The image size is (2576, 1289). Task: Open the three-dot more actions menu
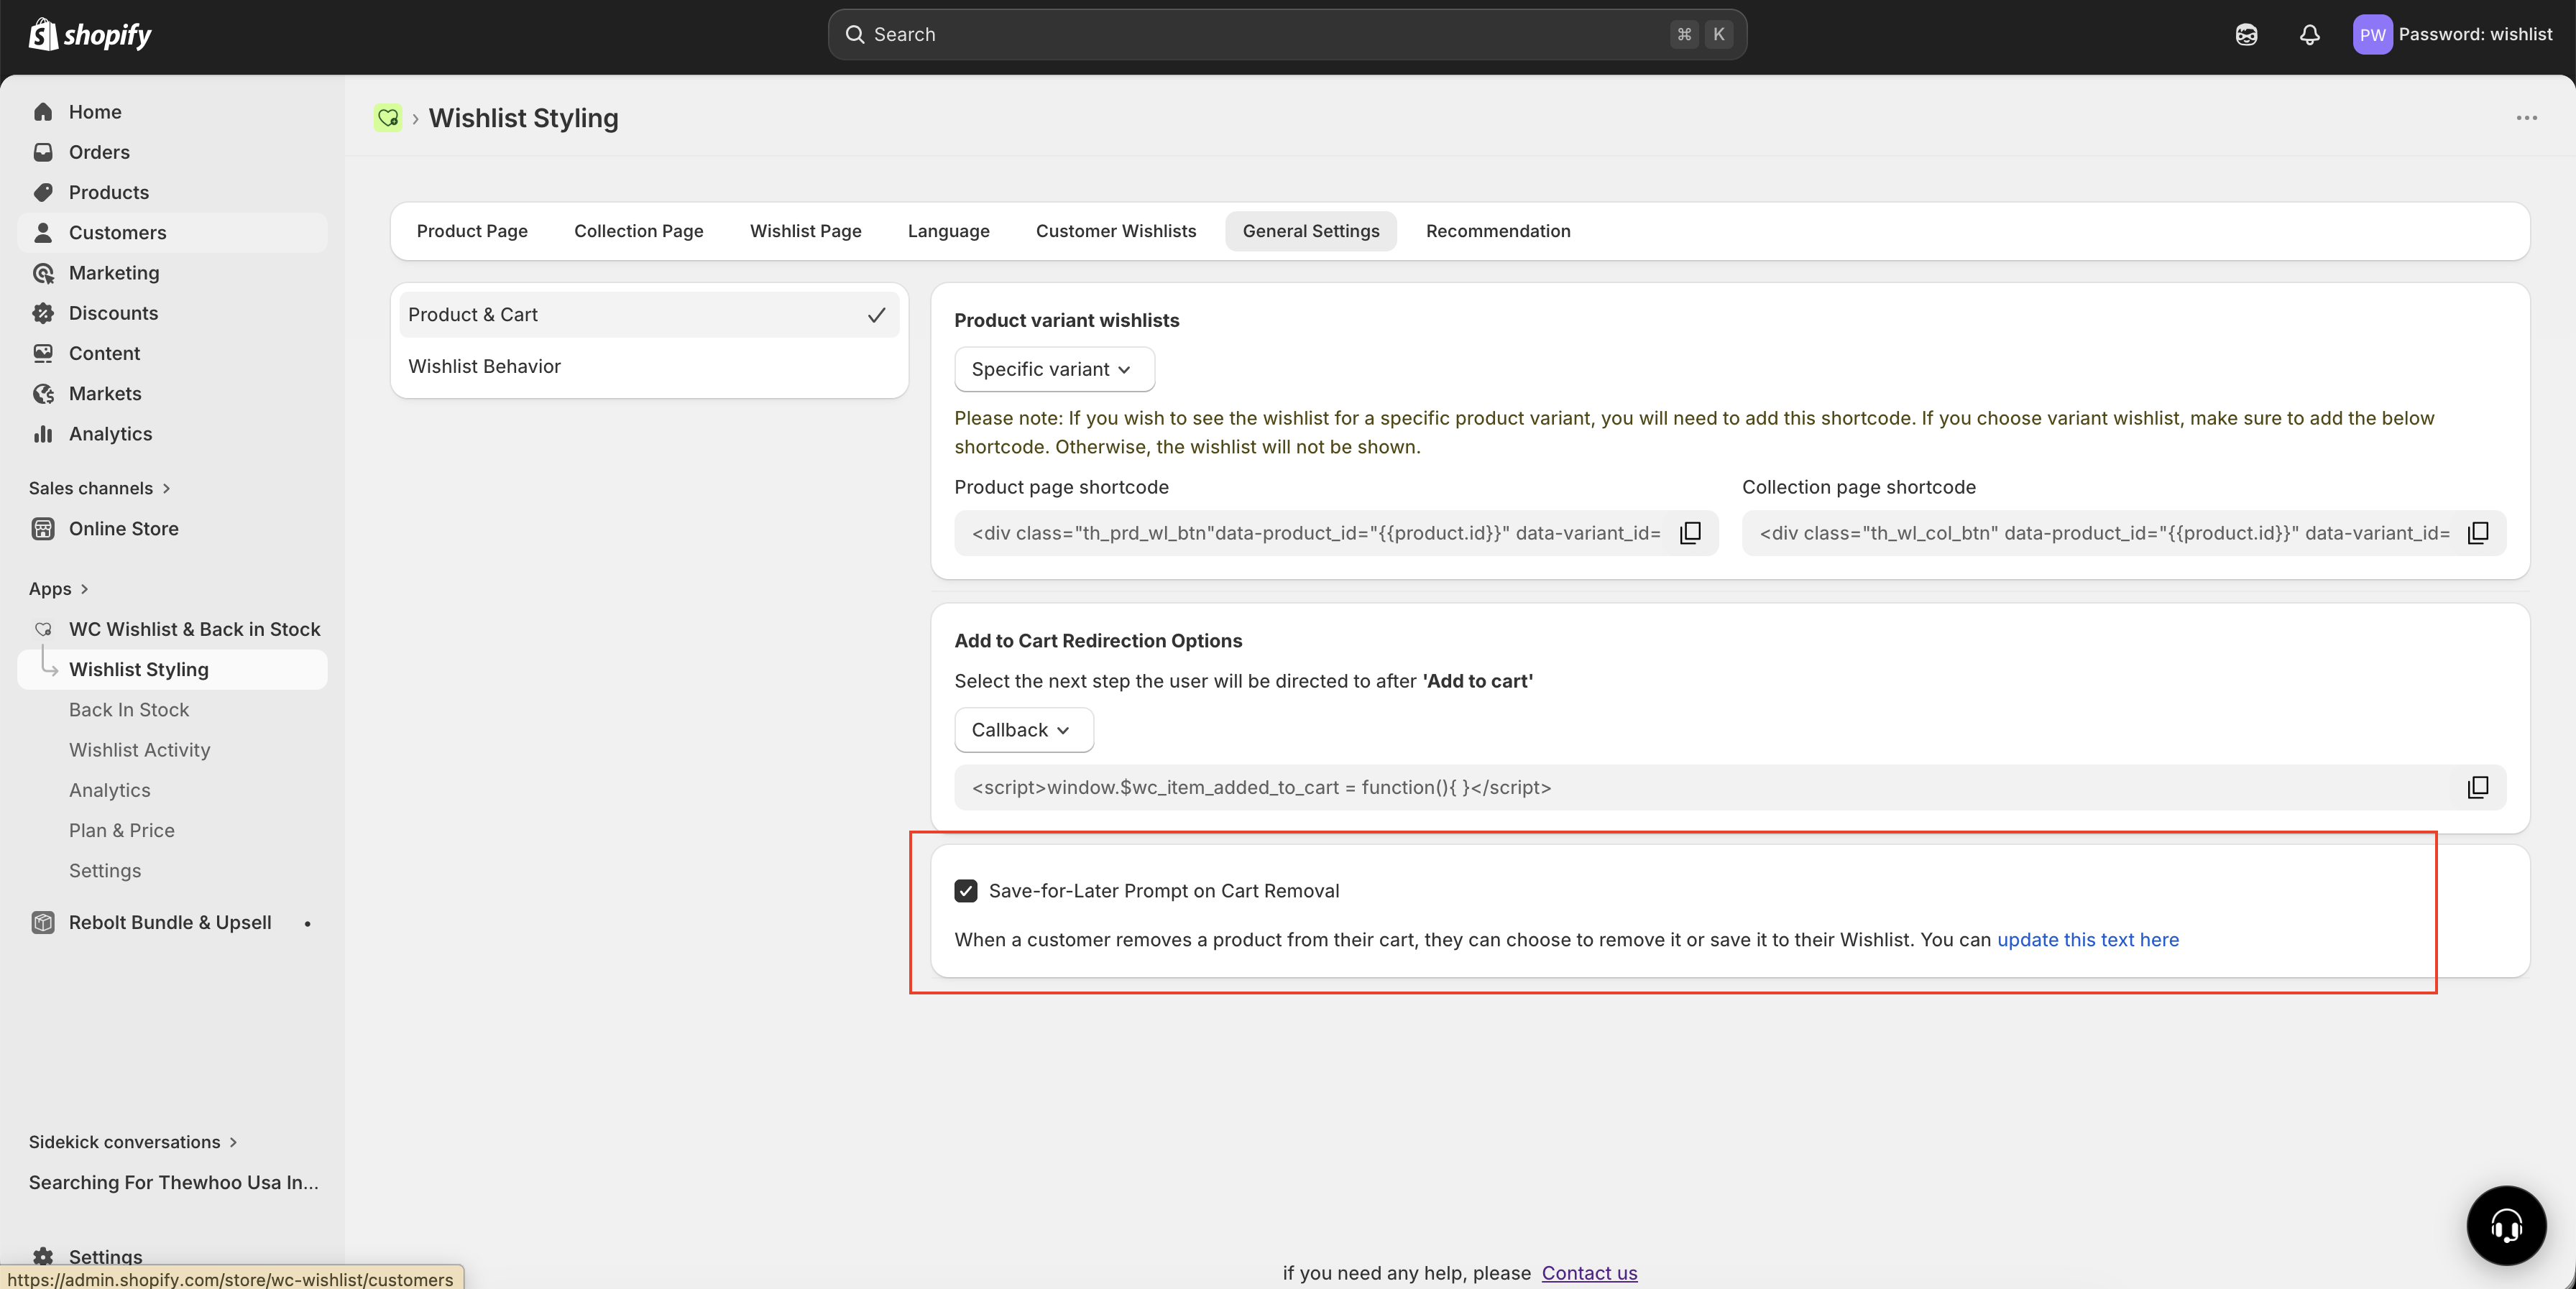click(2527, 118)
